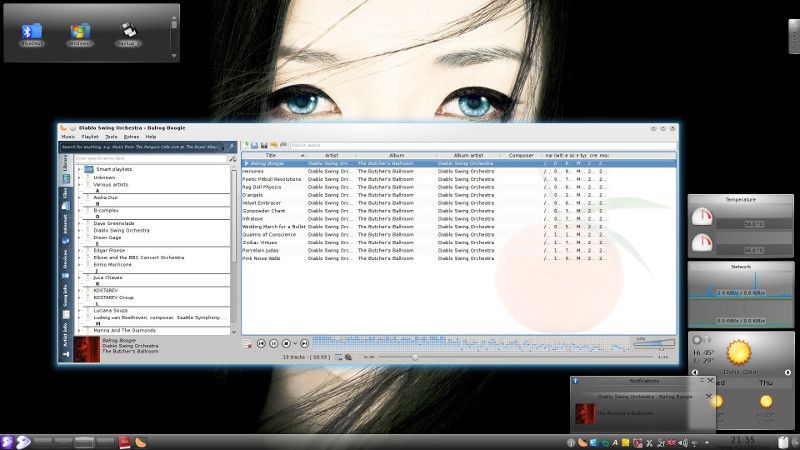Expand Diablo Swing Orchestra in library tree
Screen dimensions: 800x450
(x=79, y=231)
